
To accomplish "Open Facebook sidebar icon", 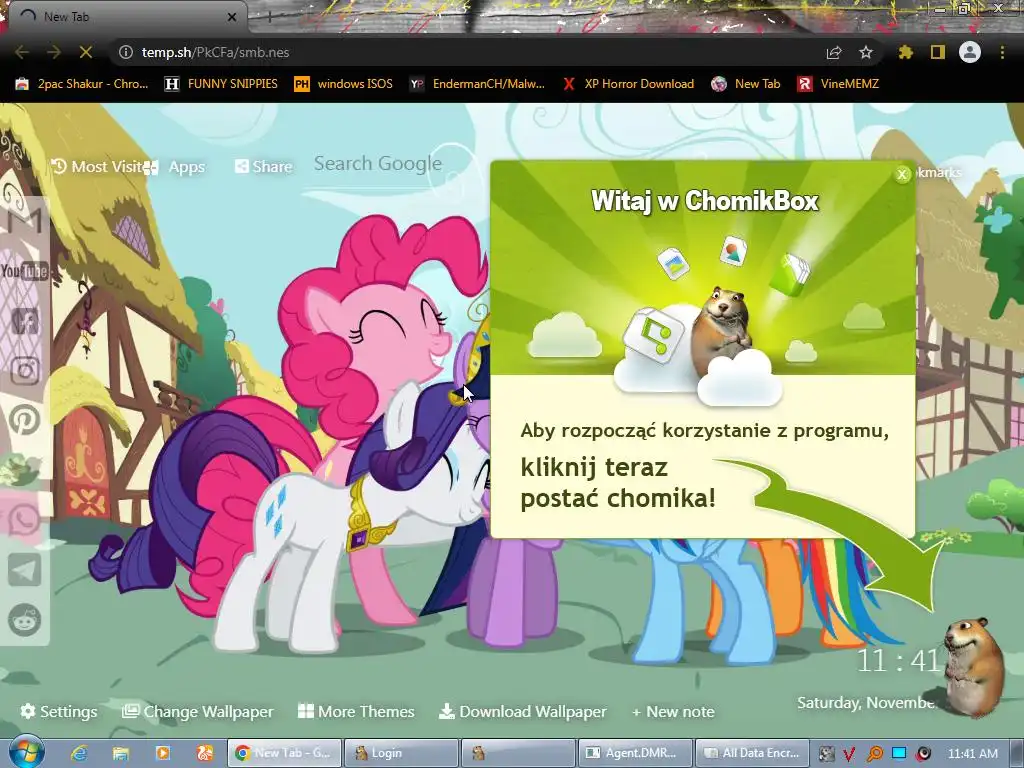I will click(25, 320).
